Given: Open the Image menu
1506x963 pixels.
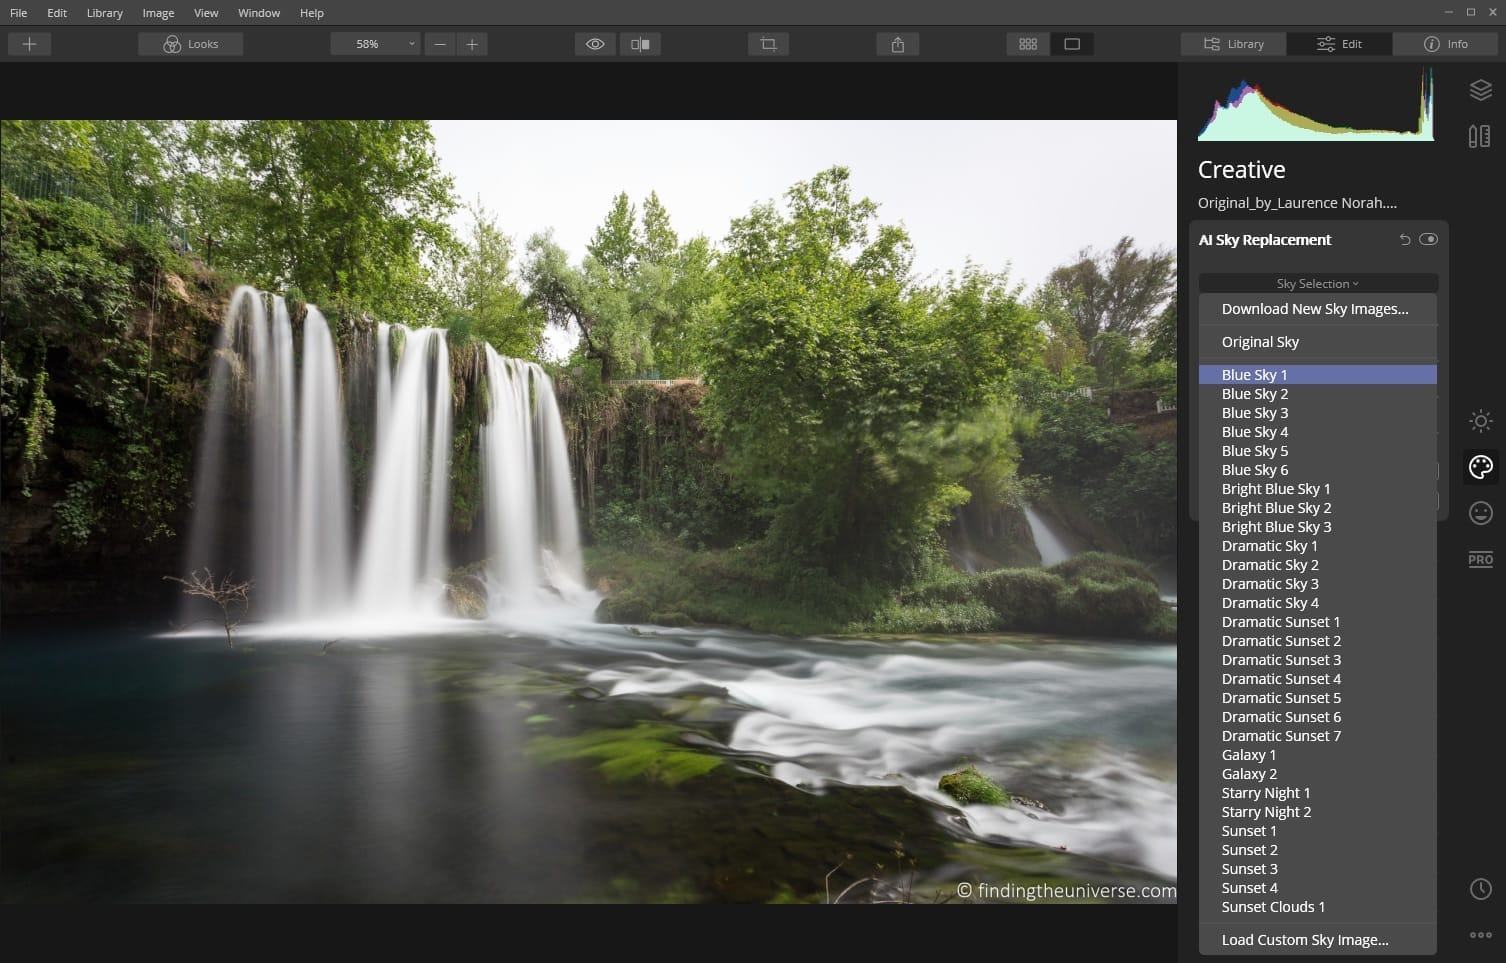Looking at the screenshot, I should [158, 13].
